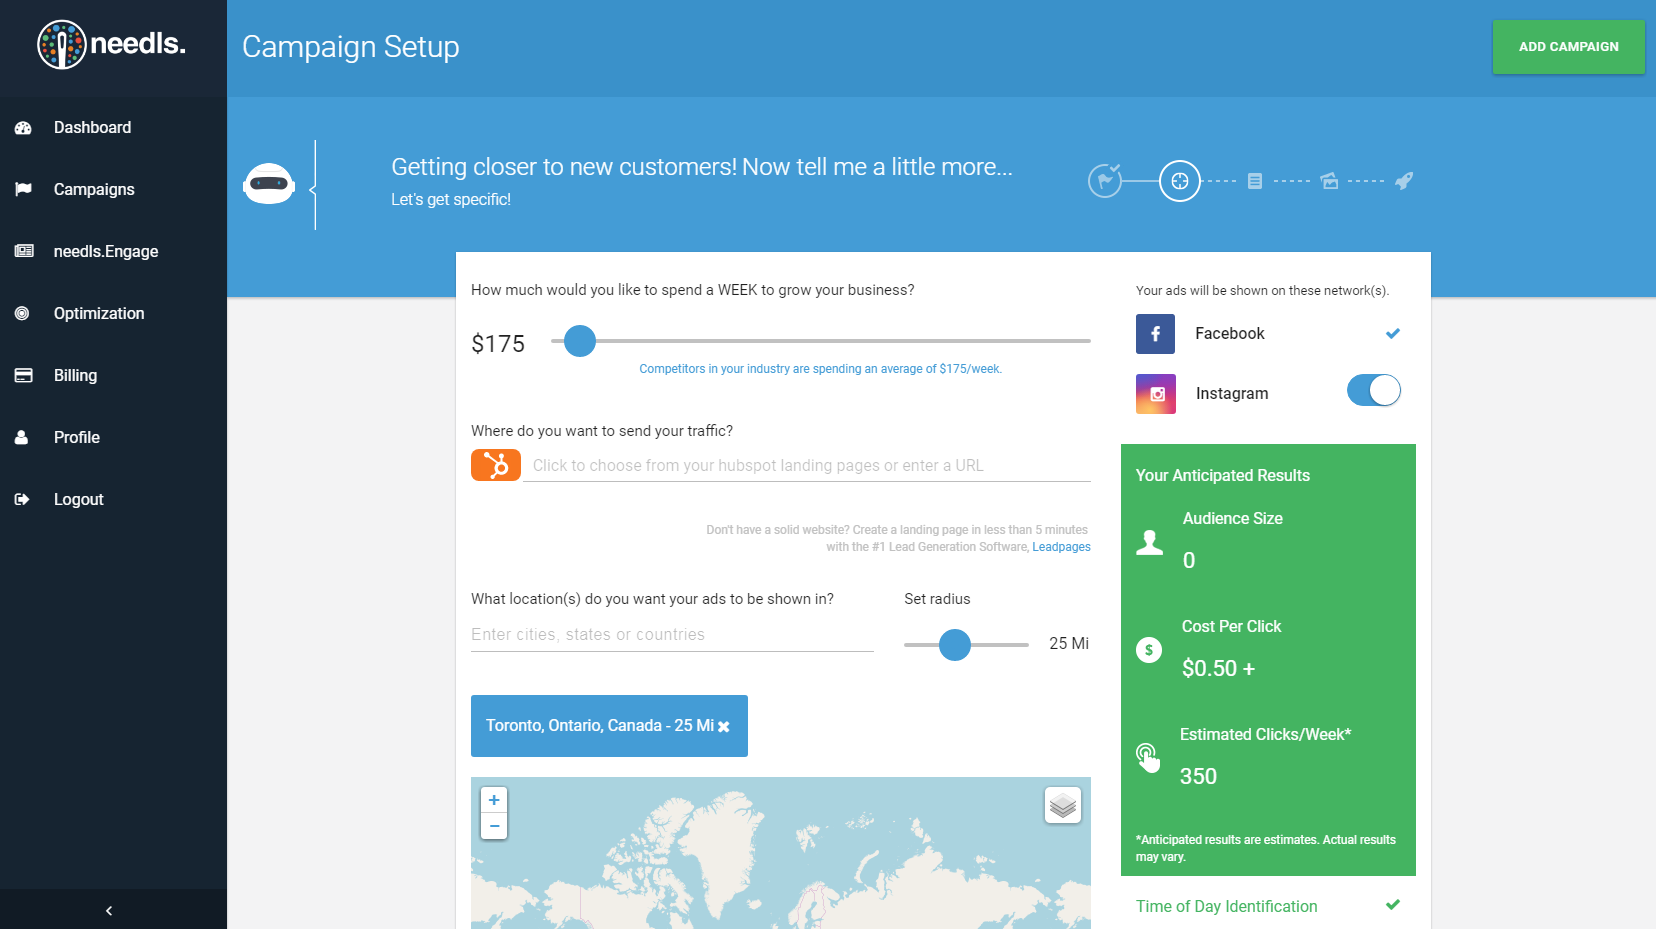Open the Leadpages link

point(1061,547)
